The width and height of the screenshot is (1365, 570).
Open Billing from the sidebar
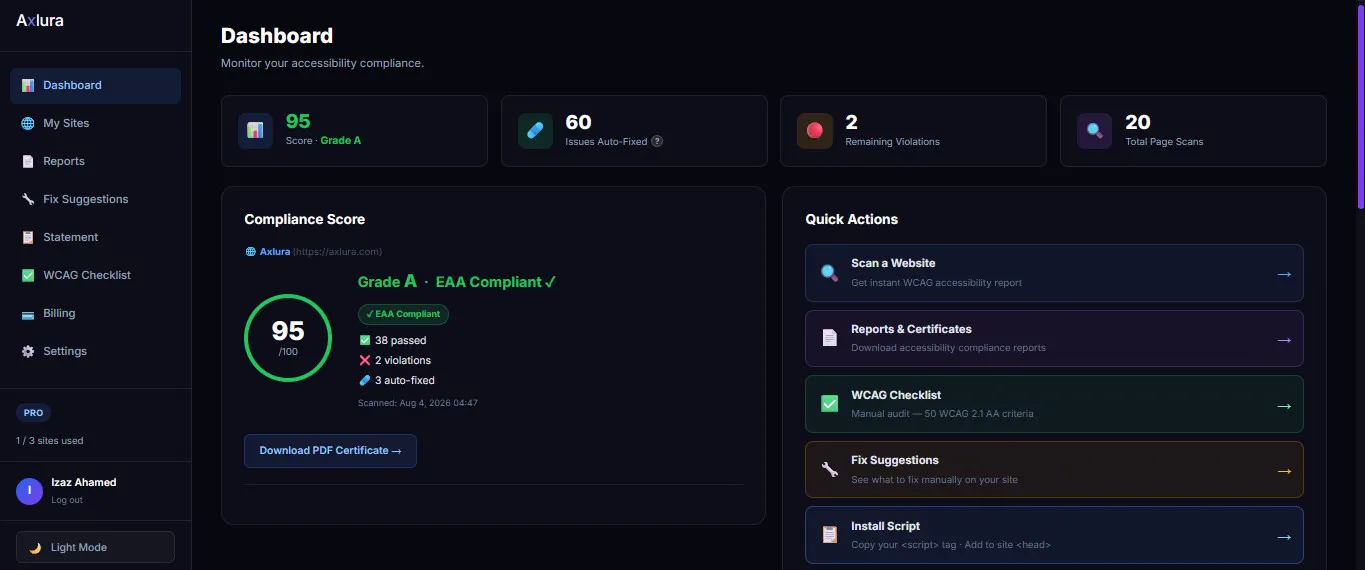[95, 314]
